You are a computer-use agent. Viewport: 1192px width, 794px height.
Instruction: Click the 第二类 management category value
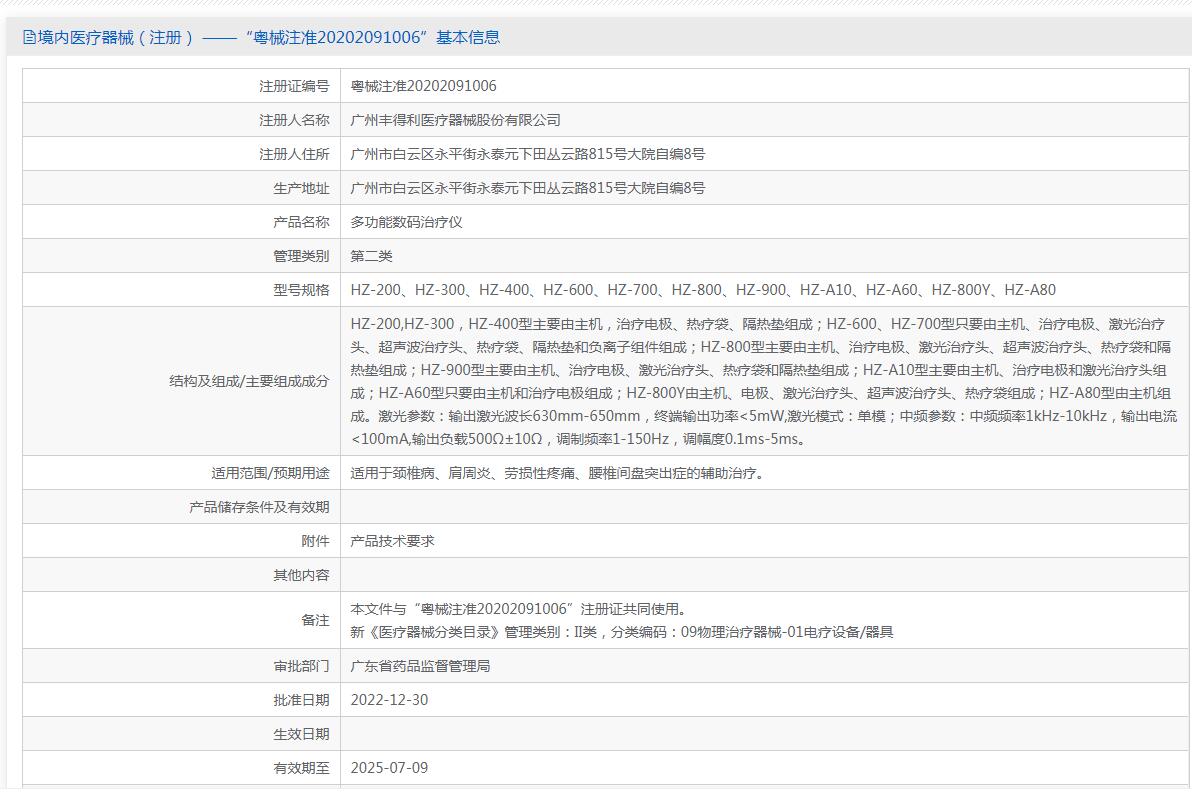pos(371,256)
